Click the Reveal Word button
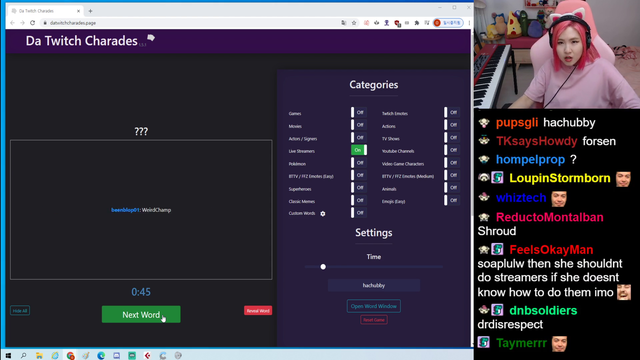640x360 pixels. (258, 311)
